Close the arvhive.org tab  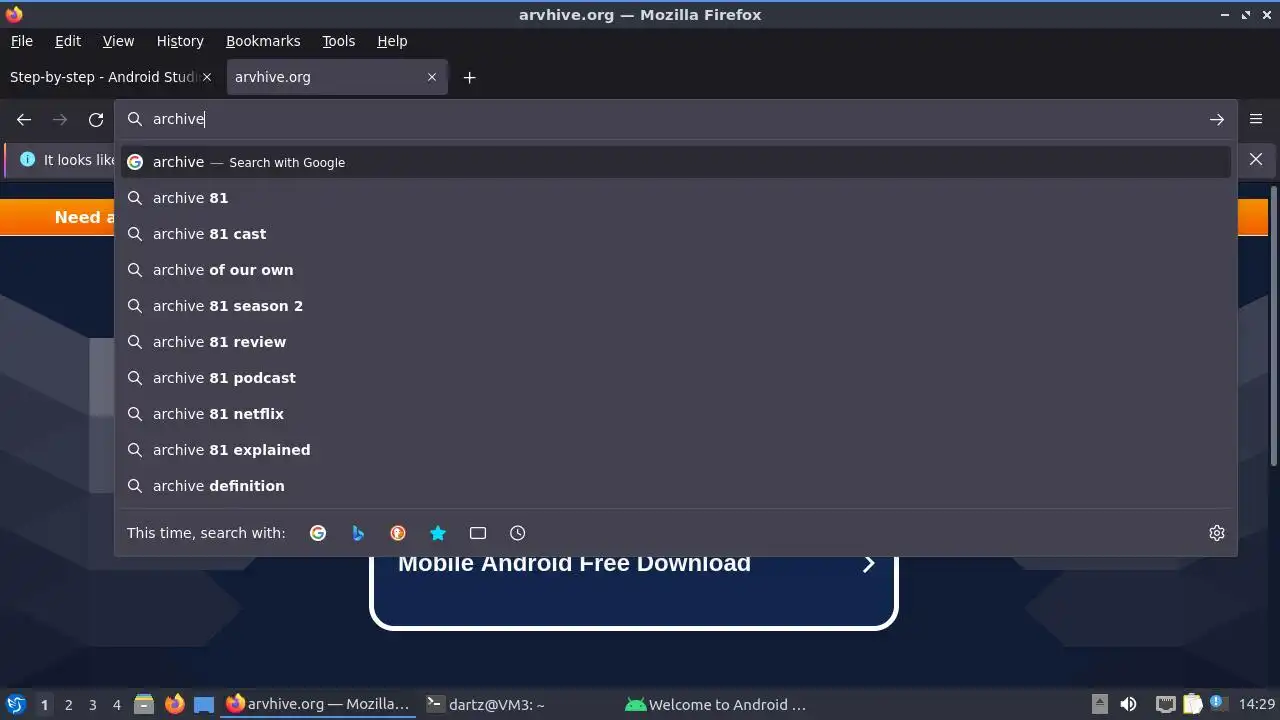click(432, 77)
